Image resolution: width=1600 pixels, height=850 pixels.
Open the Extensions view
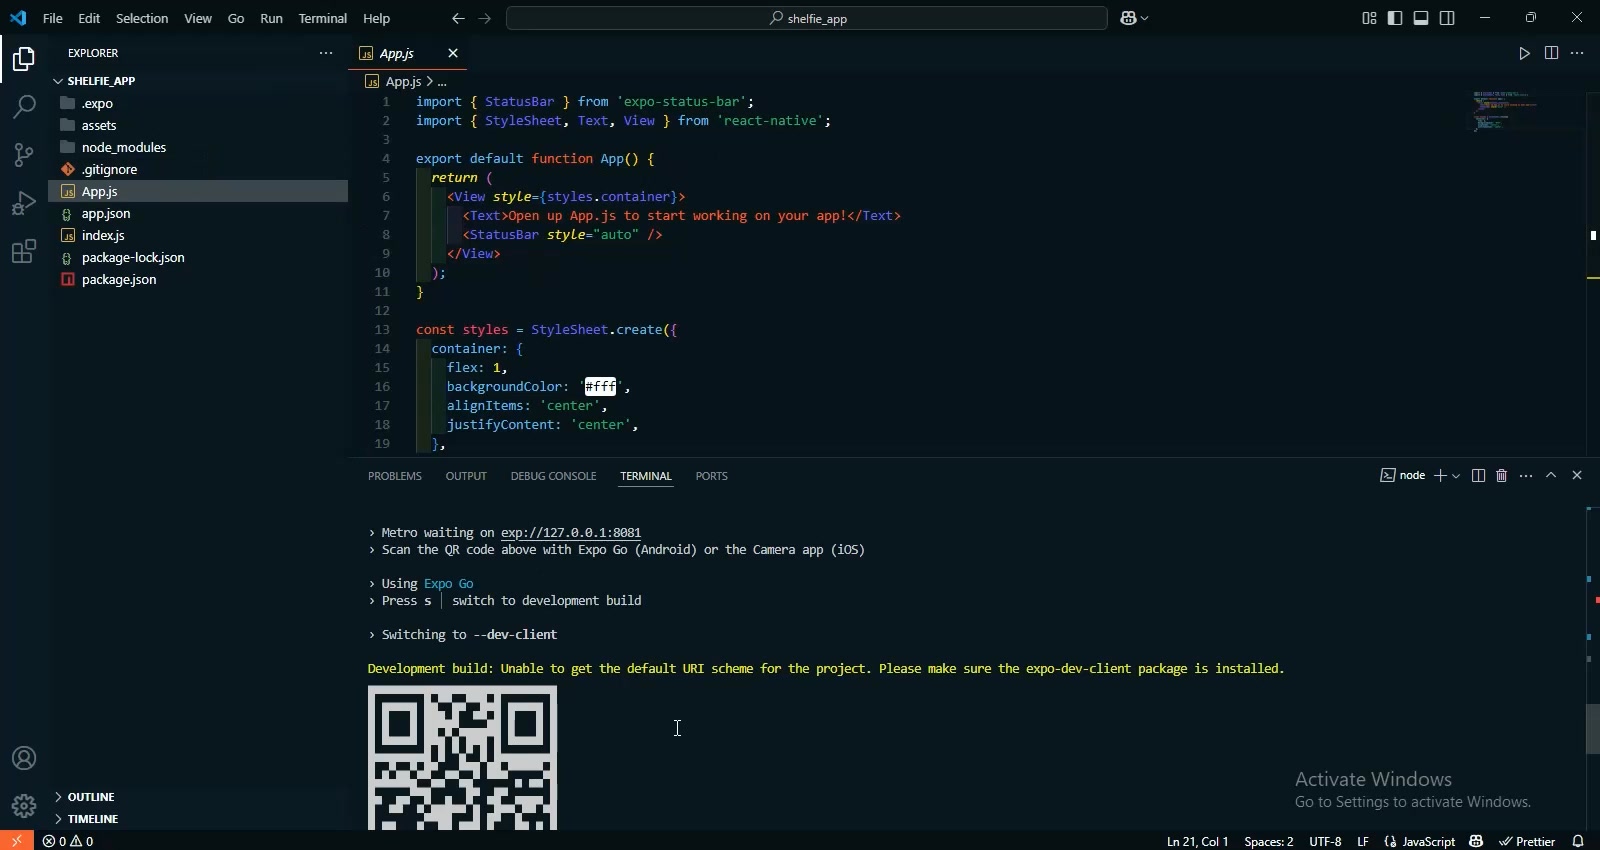coord(24,251)
